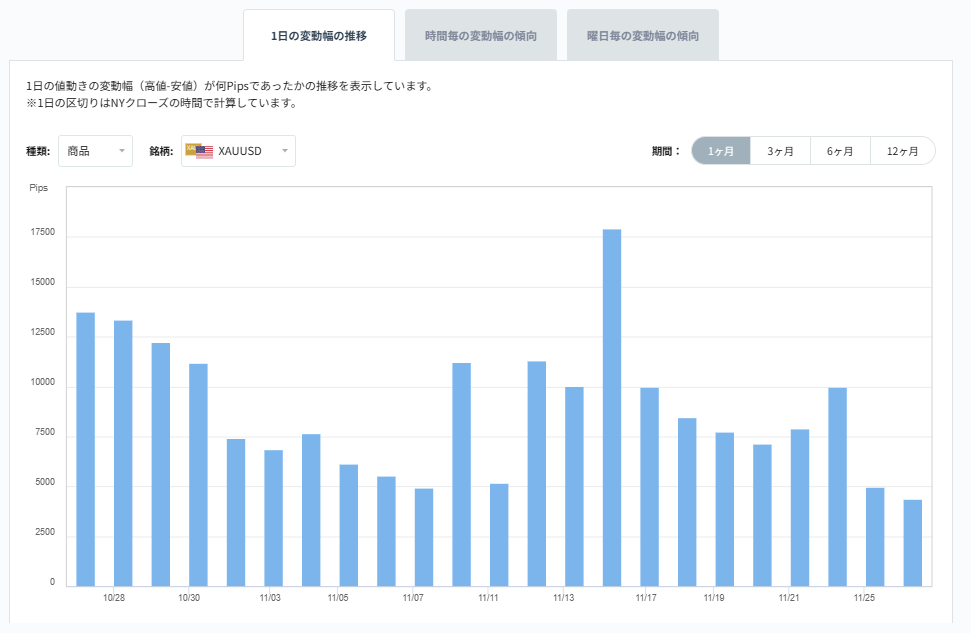The height and width of the screenshot is (633, 971).
Task: Click the first bar above 10/28
Action: click(83, 450)
